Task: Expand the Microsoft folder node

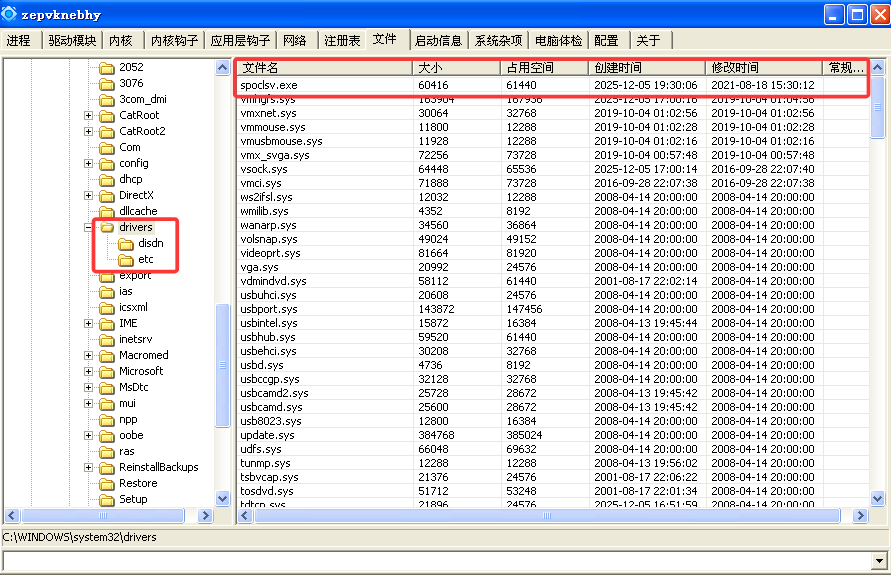Action: point(88,371)
